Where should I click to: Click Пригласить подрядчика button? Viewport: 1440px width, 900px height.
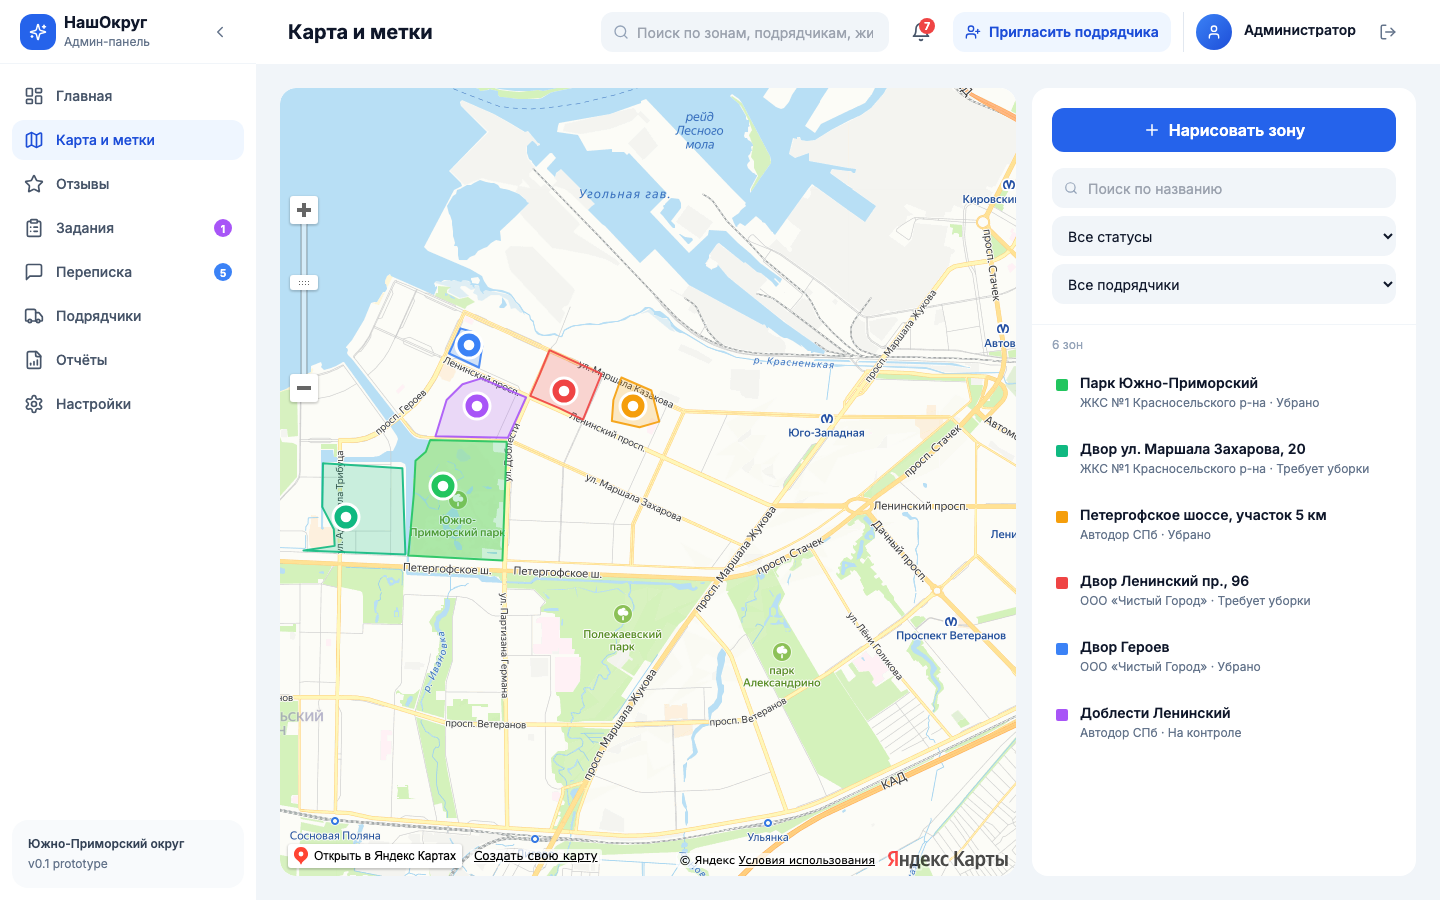point(1062,32)
